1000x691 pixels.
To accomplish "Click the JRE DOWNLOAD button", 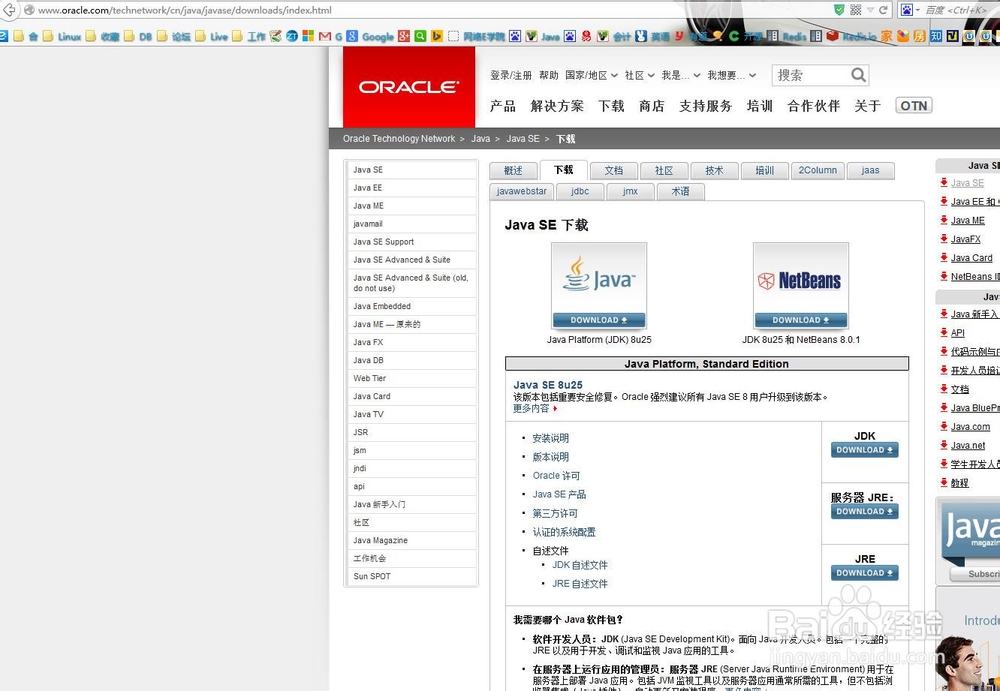I will [x=864, y=573].
